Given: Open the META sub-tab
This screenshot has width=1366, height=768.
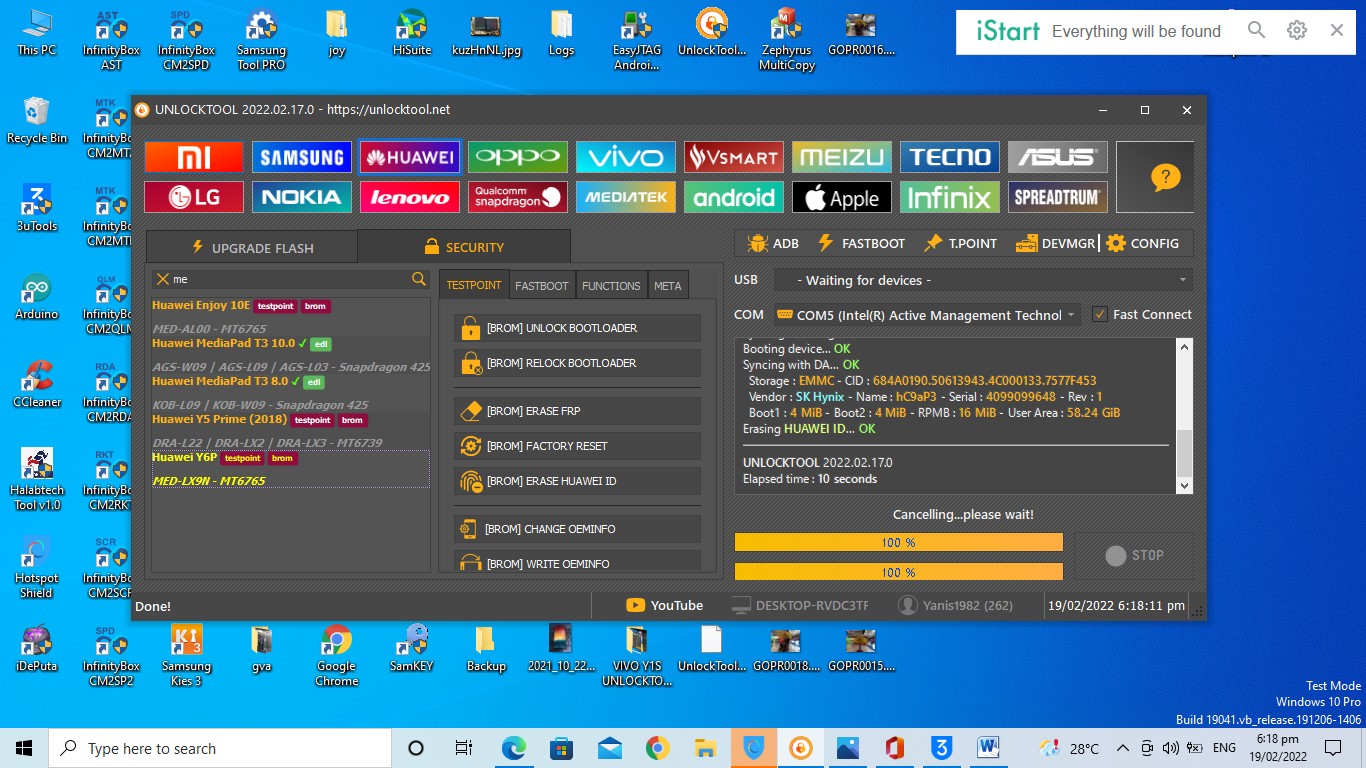Looking at the screenshot, I should 668,285.
